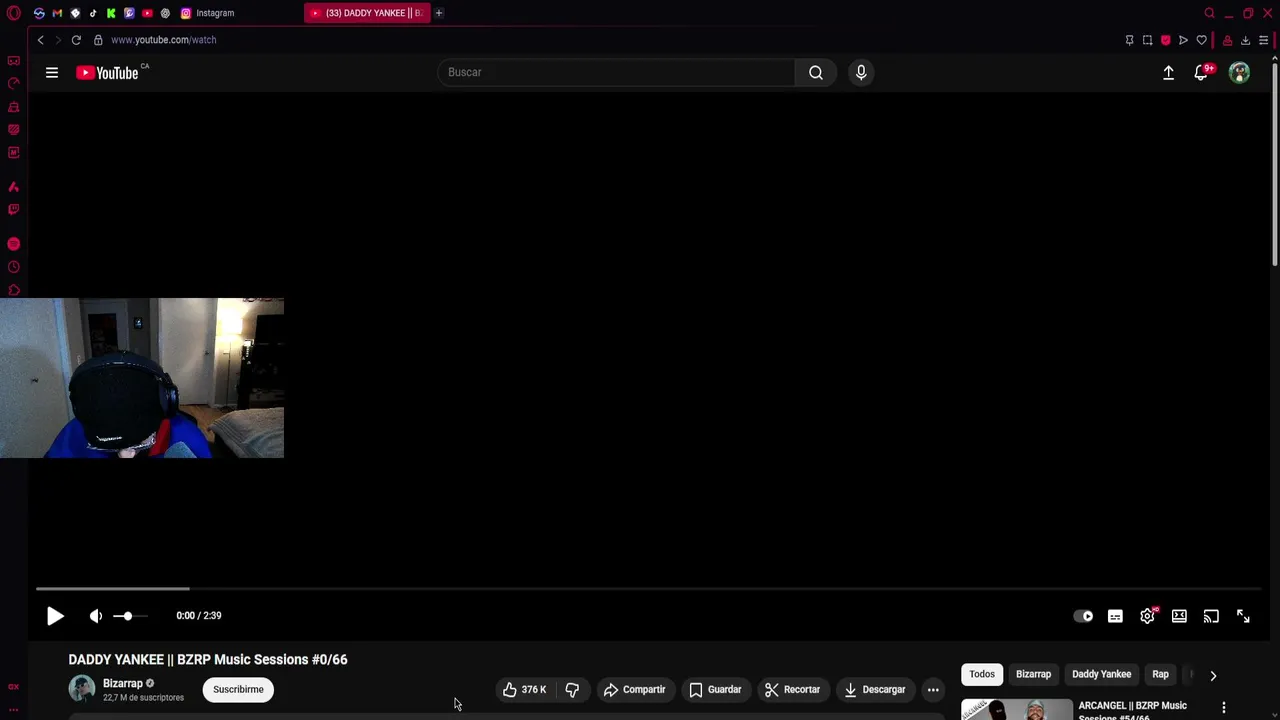
Task: Open YouTube notifications bell
Action: point(1202,72)
